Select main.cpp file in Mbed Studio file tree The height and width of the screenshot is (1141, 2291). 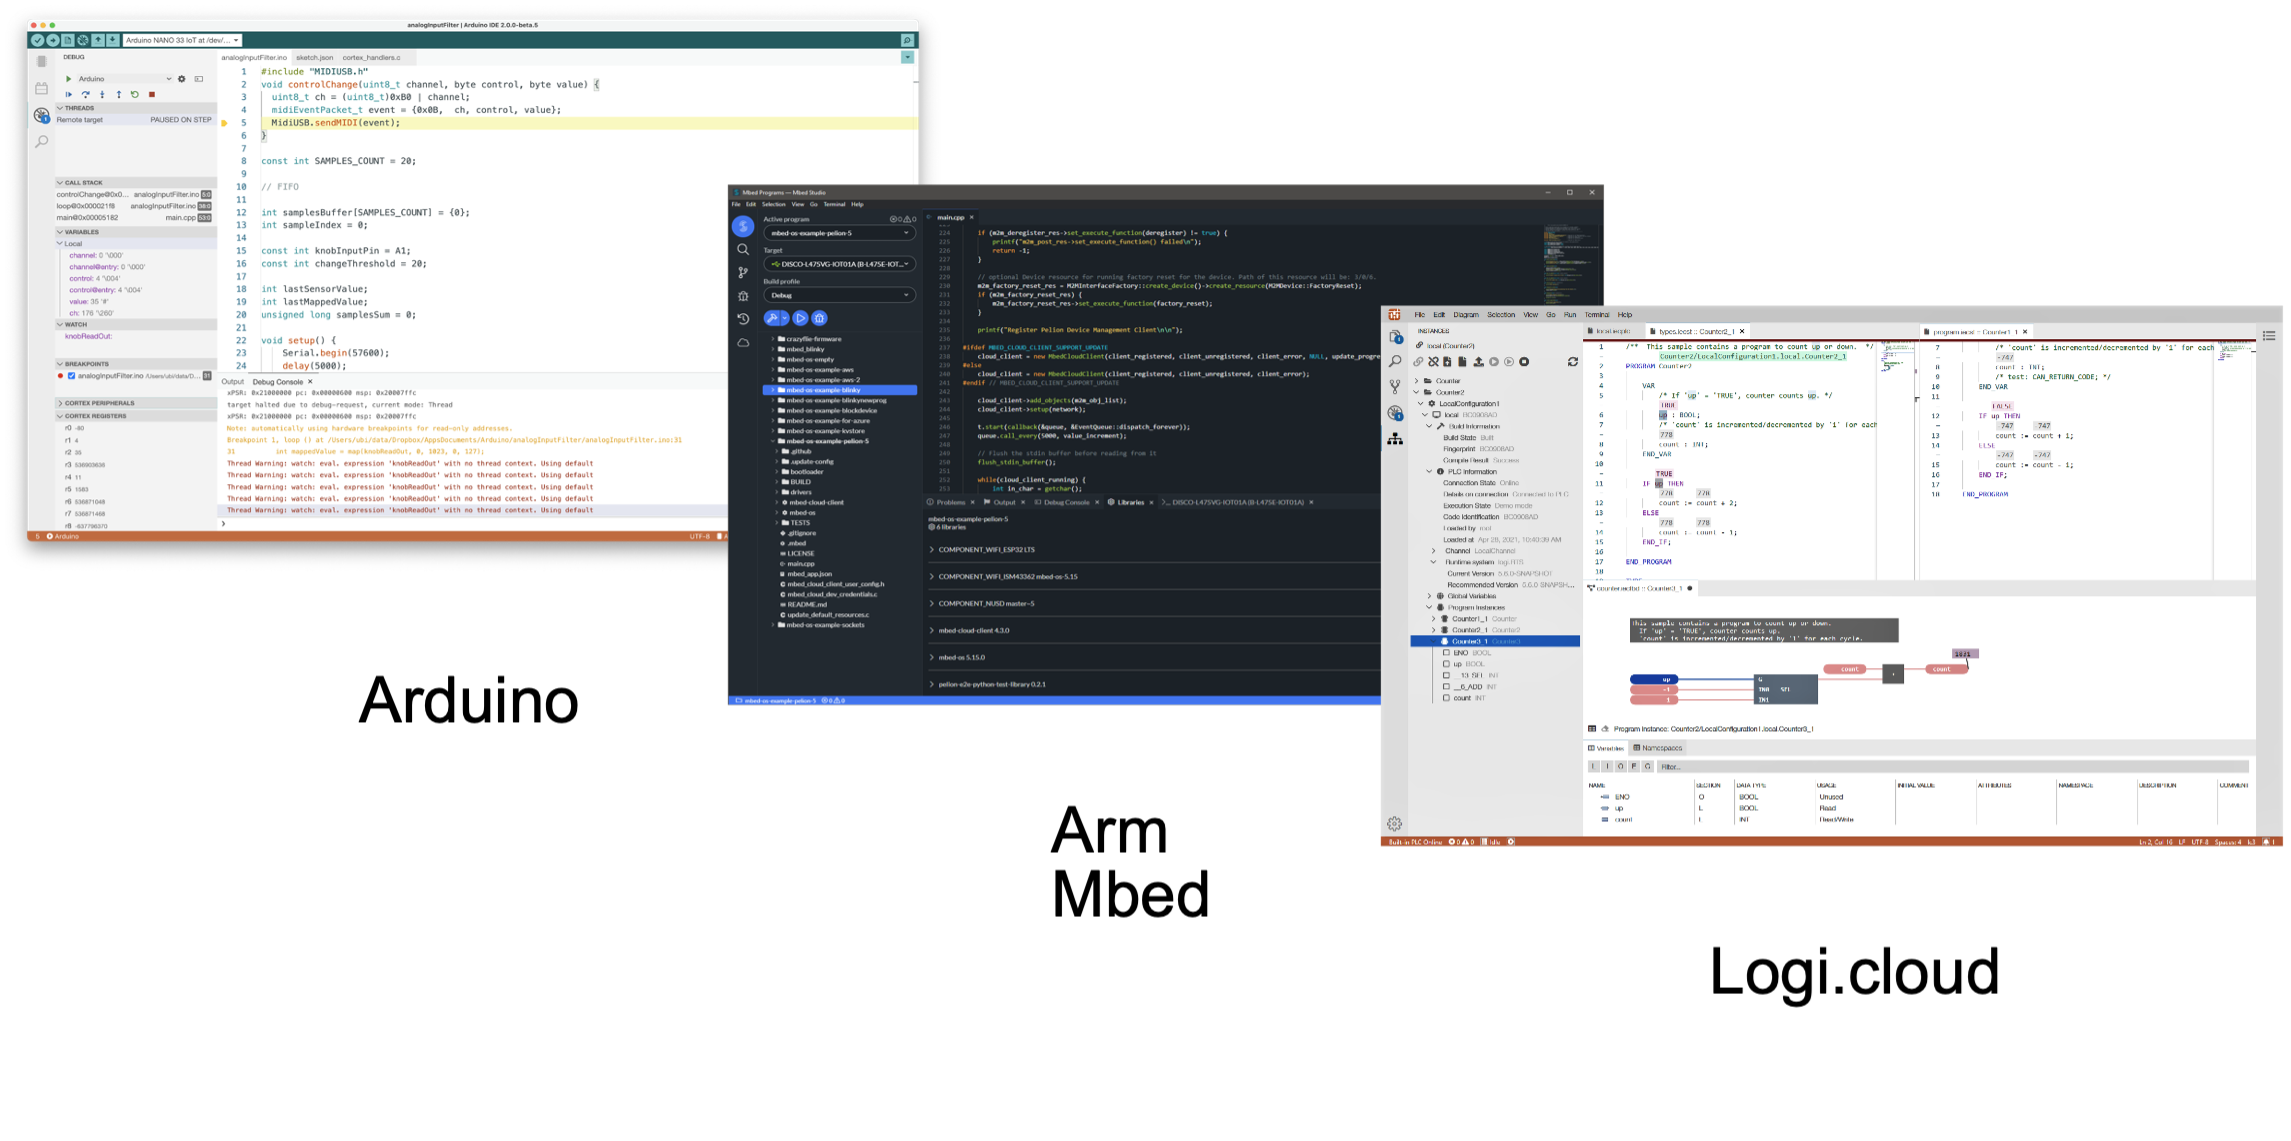click(801, 564)
